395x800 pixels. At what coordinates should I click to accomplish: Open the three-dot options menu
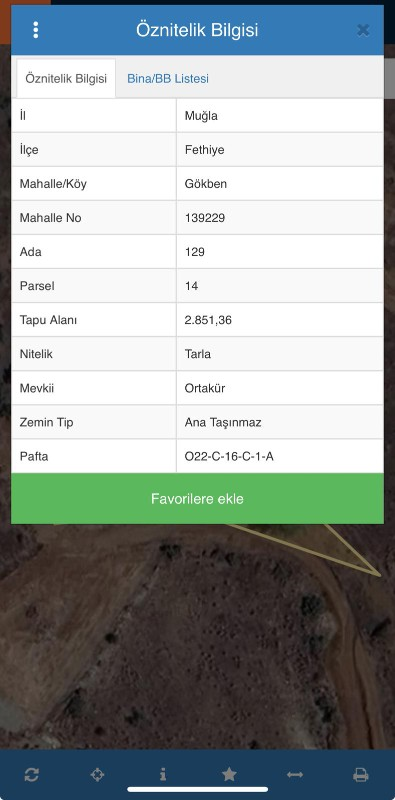pyautogui.click(x=35, y=30)
